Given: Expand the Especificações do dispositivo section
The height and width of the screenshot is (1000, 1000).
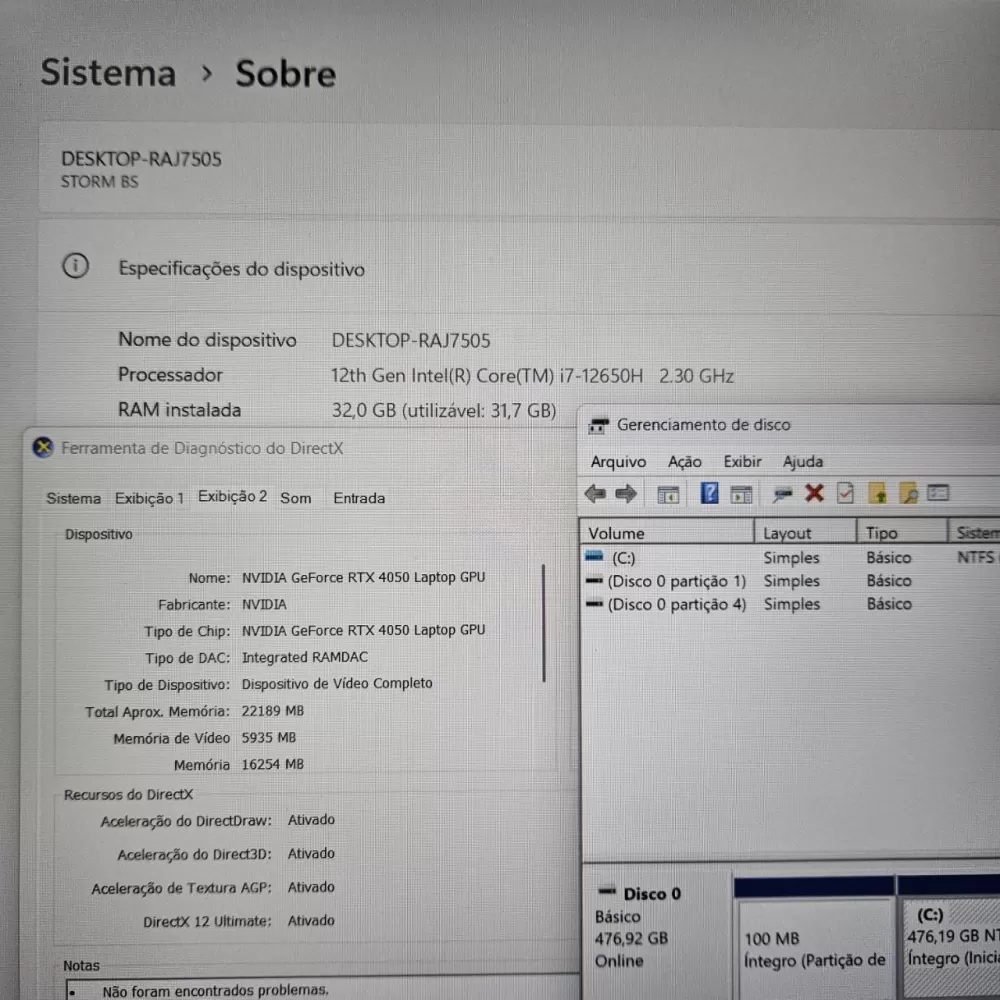Looking at the screenshot, I should tap(517, 268).
